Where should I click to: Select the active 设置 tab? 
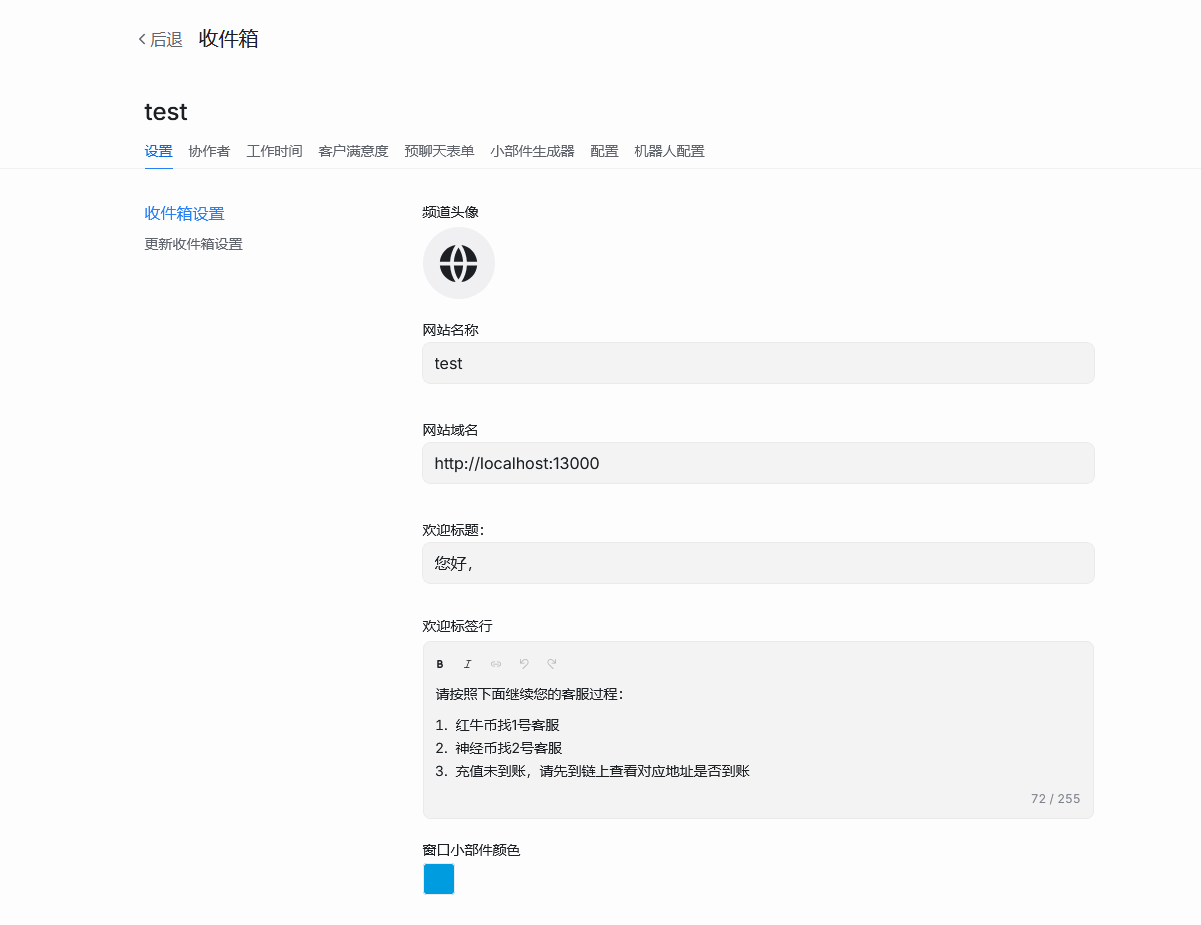coord(158,151)
